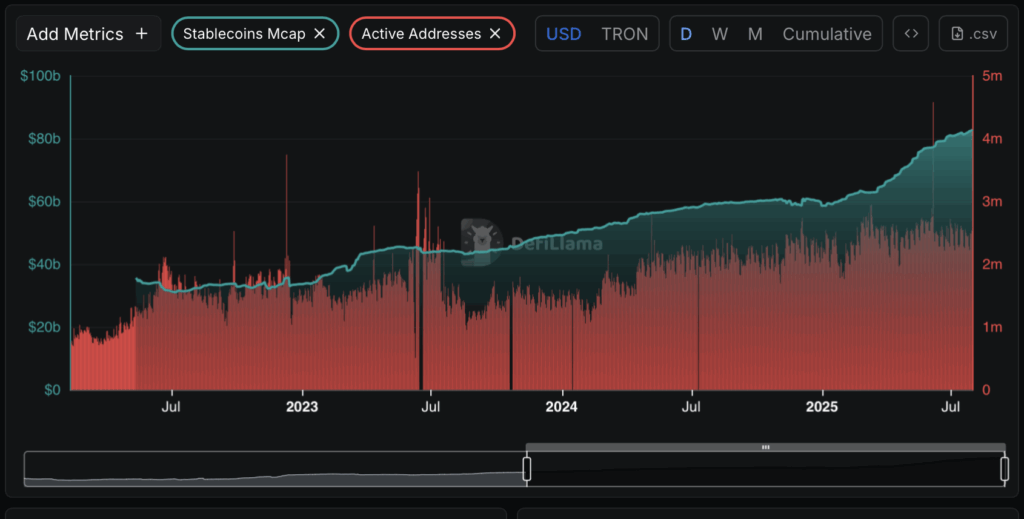
Task: Click $40b label on left axis
Action: (x=44, y=264)
